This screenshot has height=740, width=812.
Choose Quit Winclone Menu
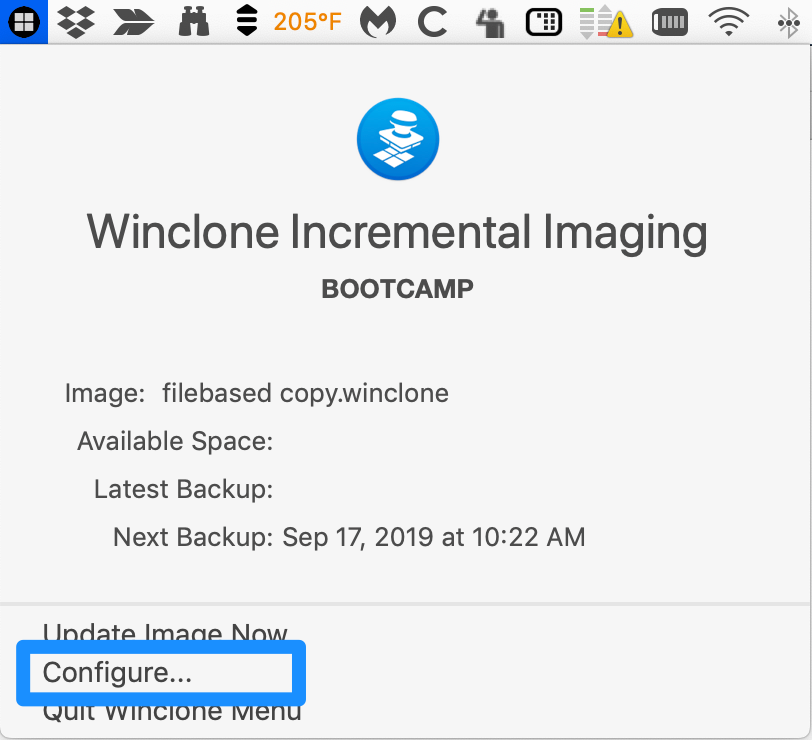tap(172, 712)
